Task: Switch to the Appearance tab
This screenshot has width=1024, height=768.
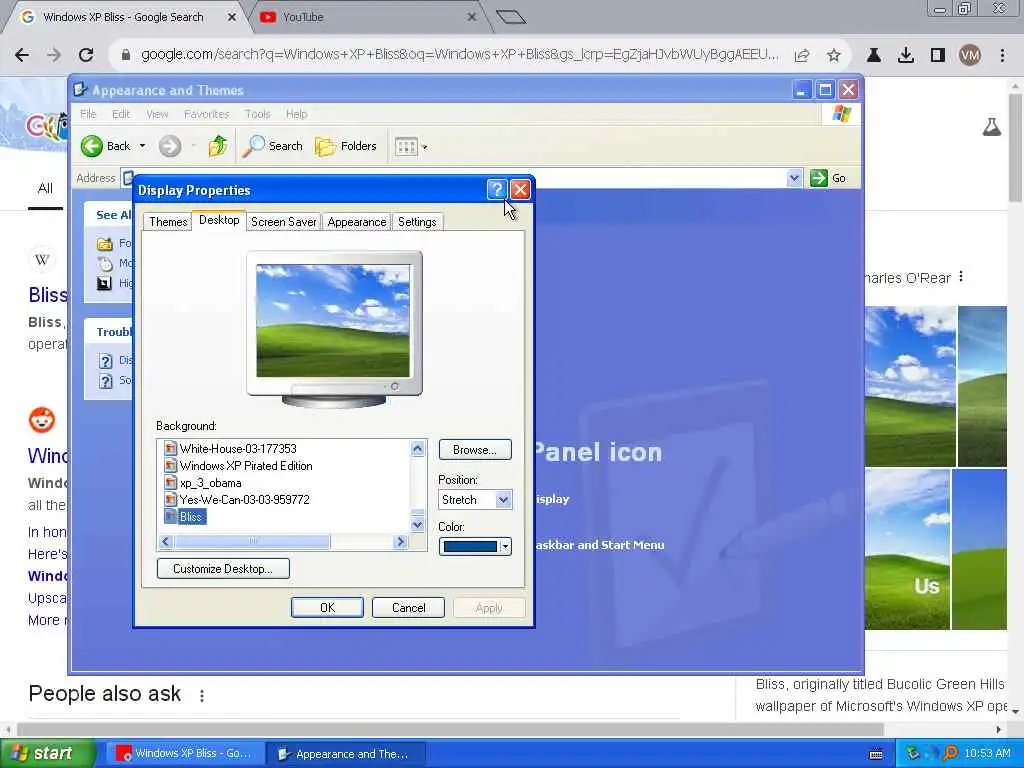Action: (357, 222)
